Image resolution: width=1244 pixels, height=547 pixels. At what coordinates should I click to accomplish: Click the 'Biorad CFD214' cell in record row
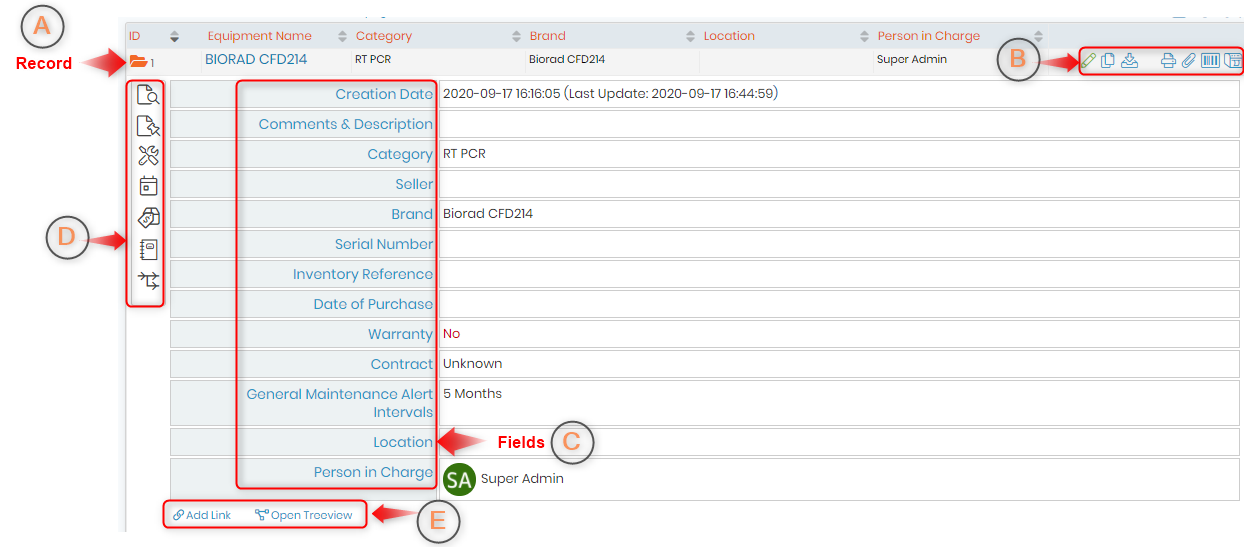tap(567, 60)
